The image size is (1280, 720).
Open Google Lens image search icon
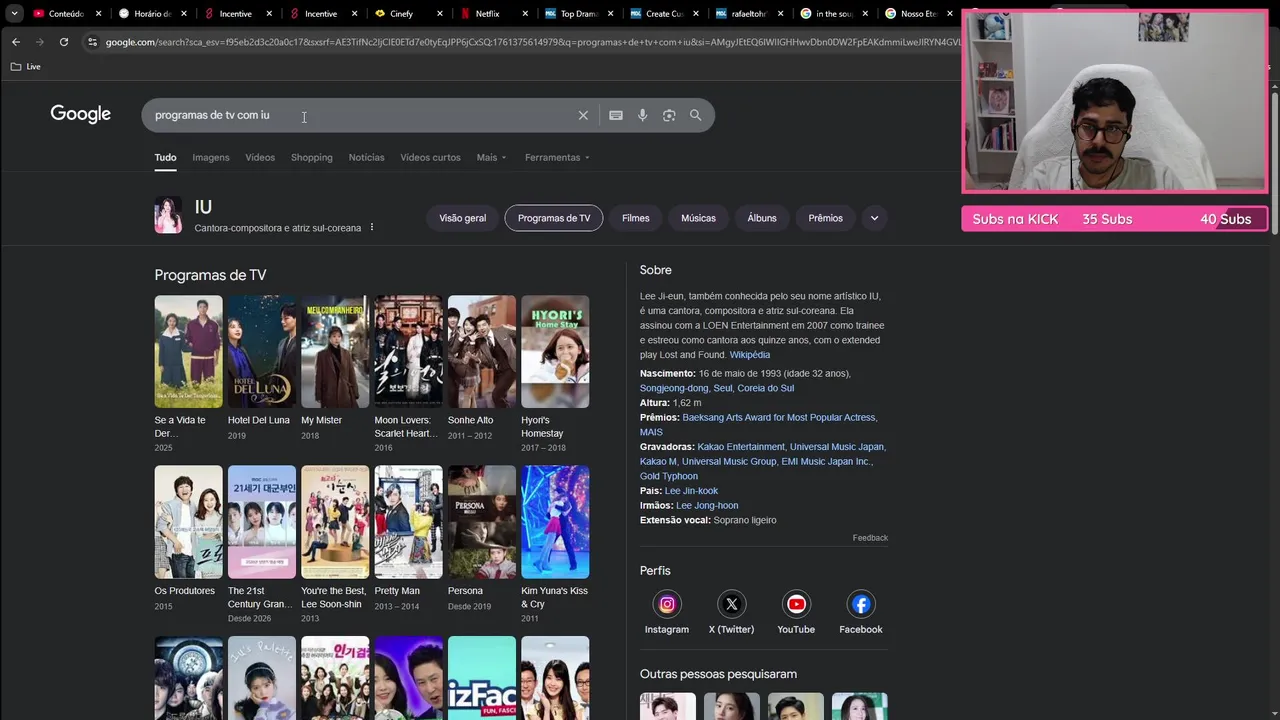[x=669, y=115]
